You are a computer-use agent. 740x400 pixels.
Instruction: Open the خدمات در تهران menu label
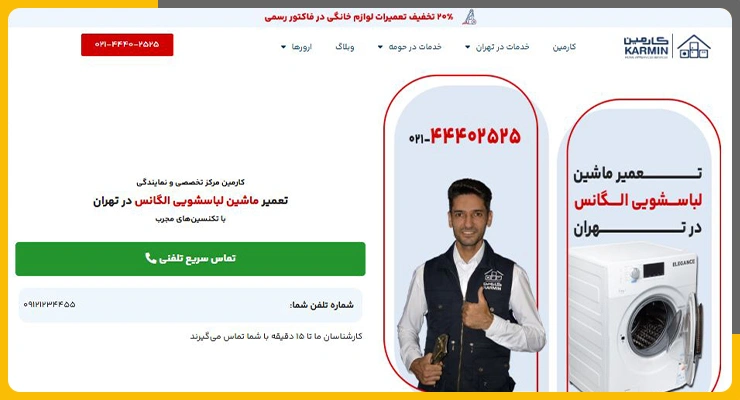pos(503,47)
